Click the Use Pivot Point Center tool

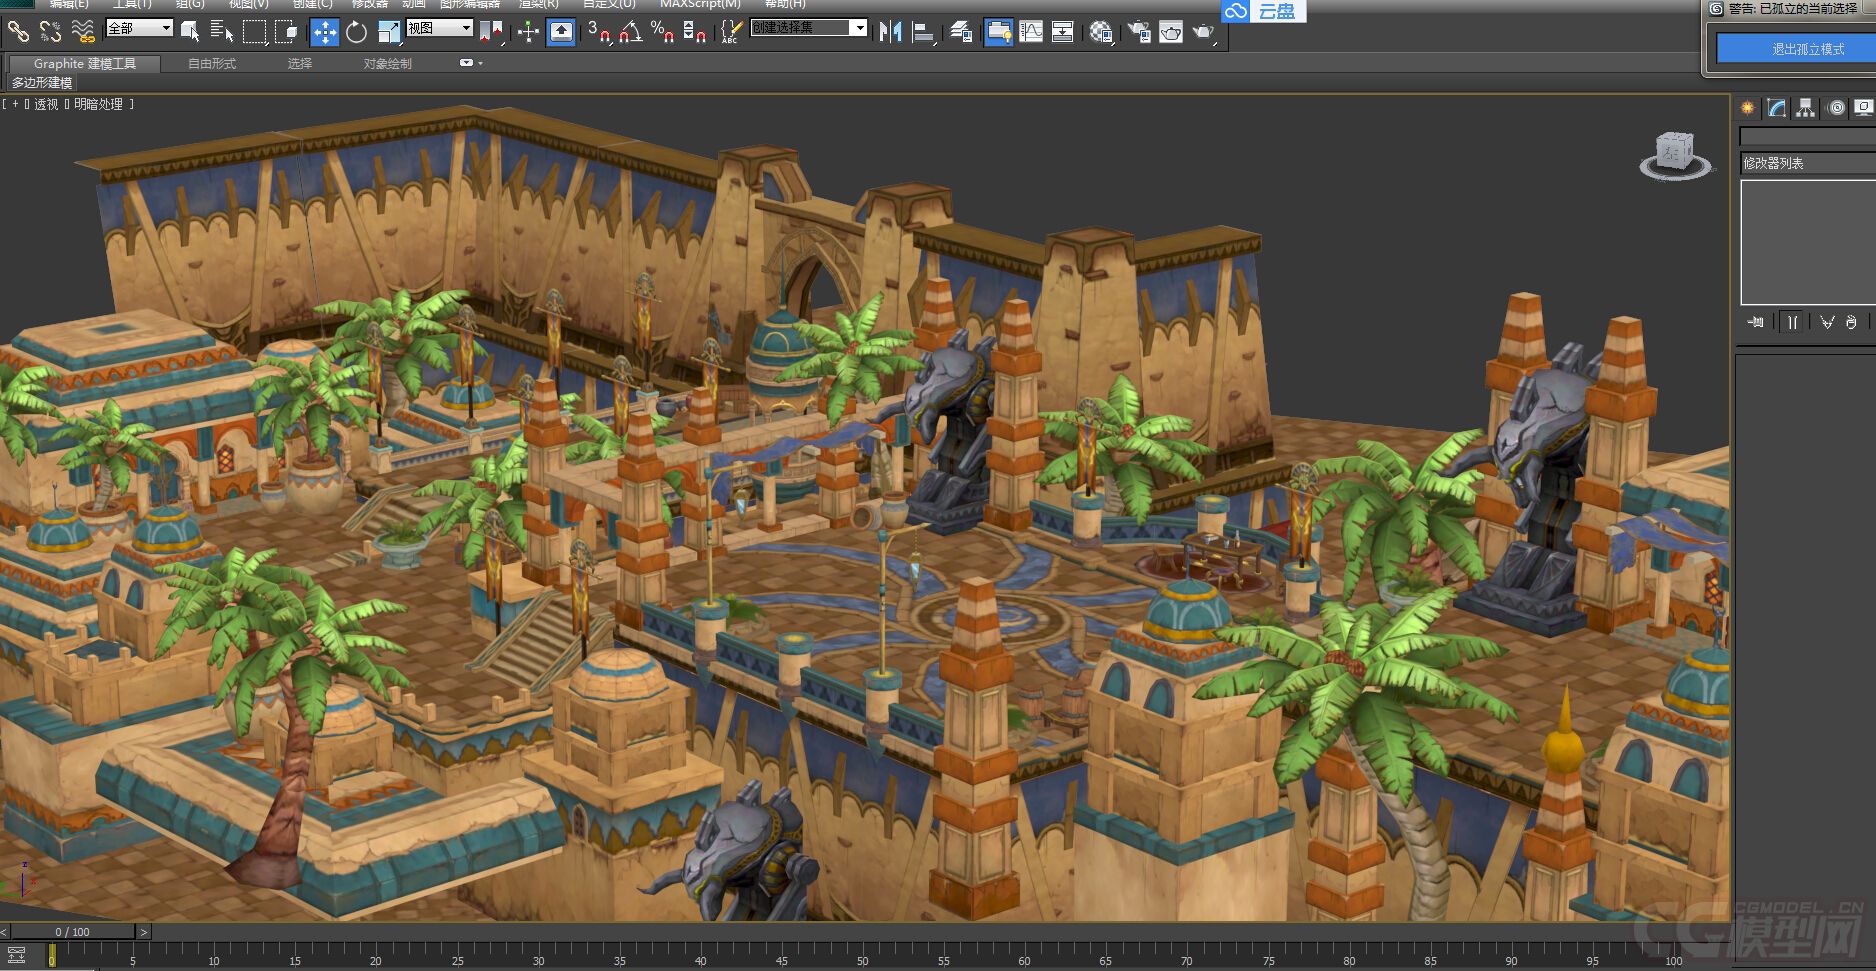tap(491, 32)
